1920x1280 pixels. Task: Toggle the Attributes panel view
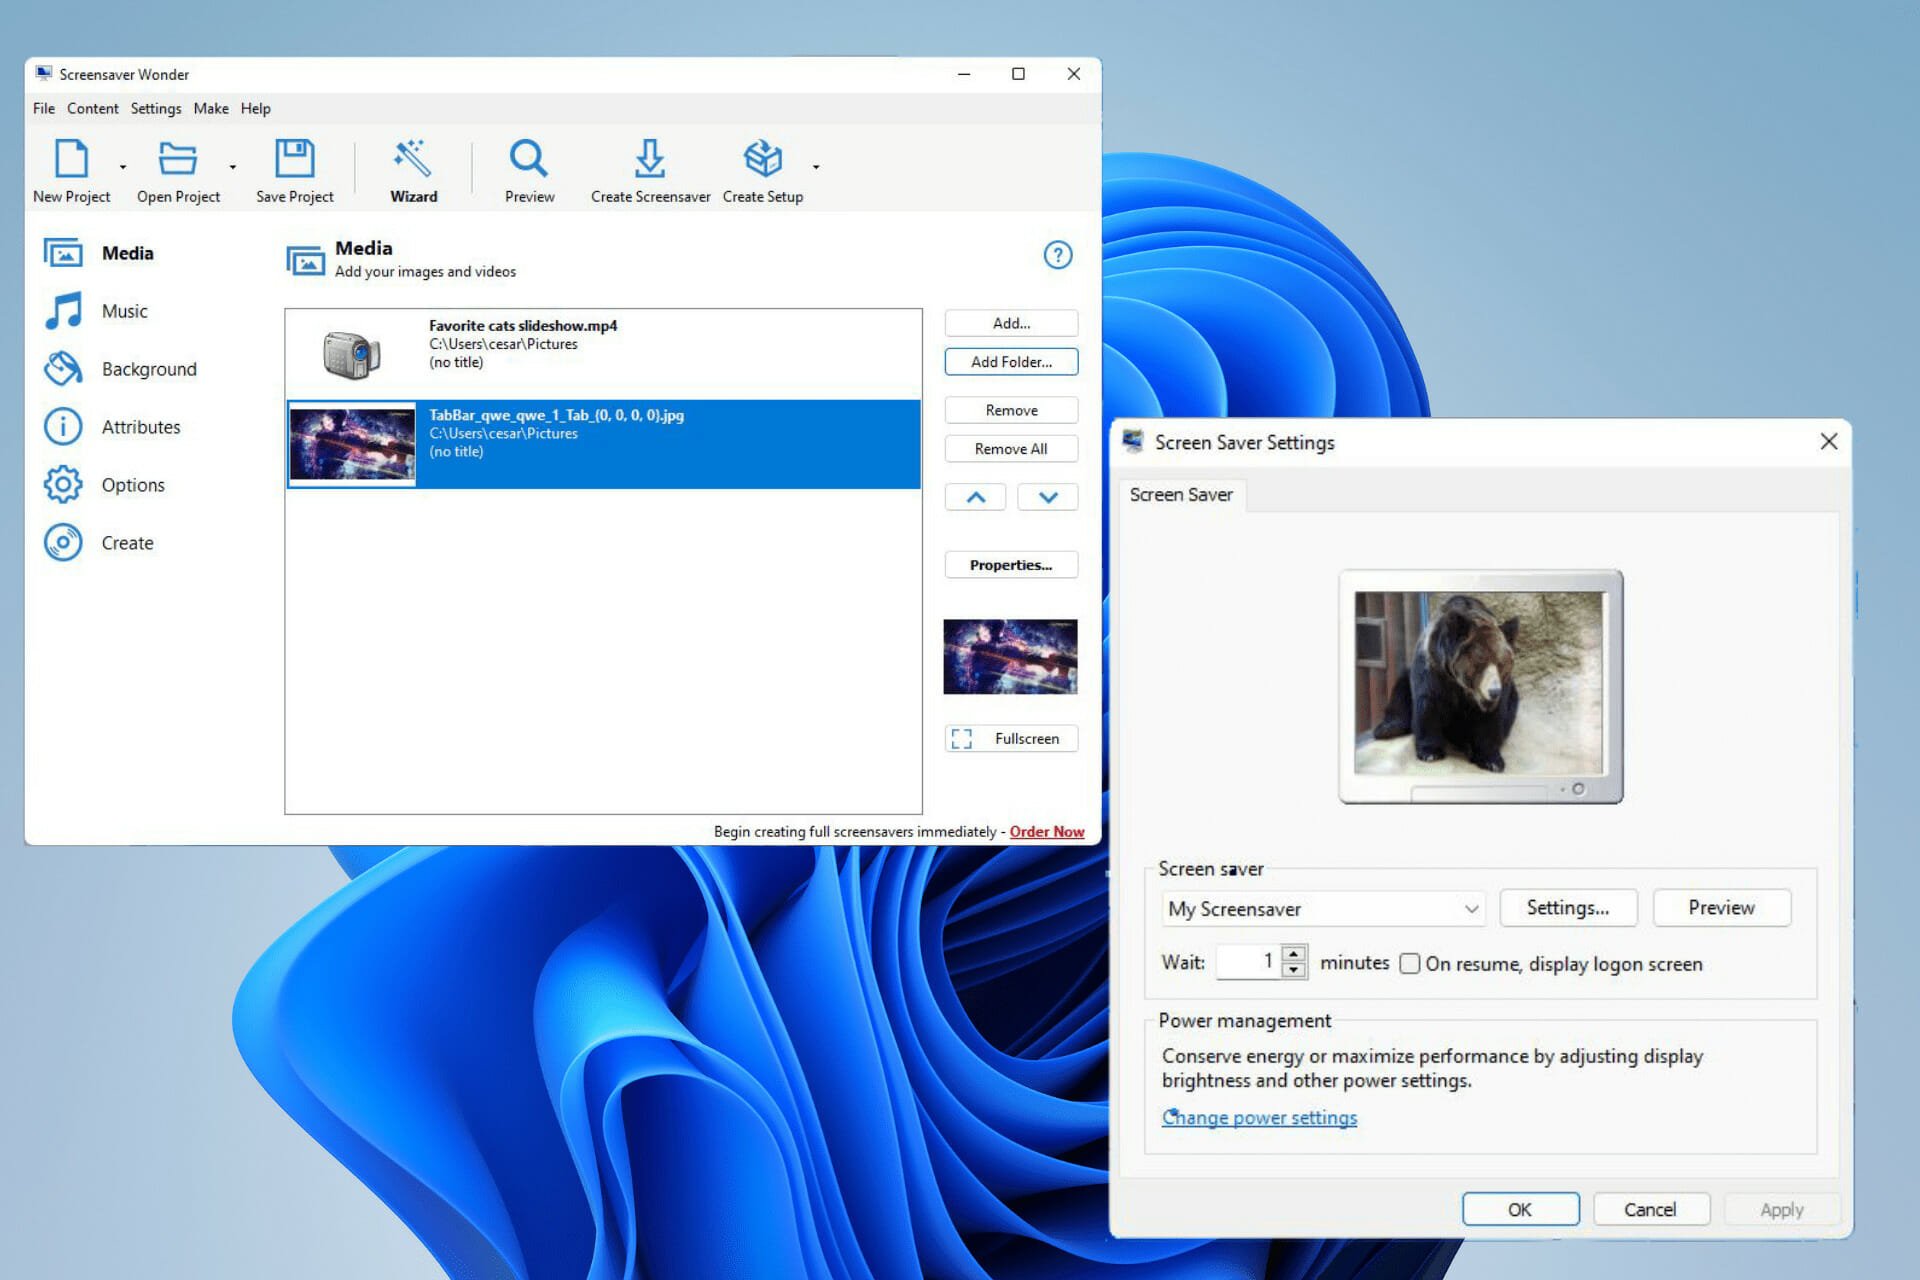pyautogui.click(x=139, y=426)
